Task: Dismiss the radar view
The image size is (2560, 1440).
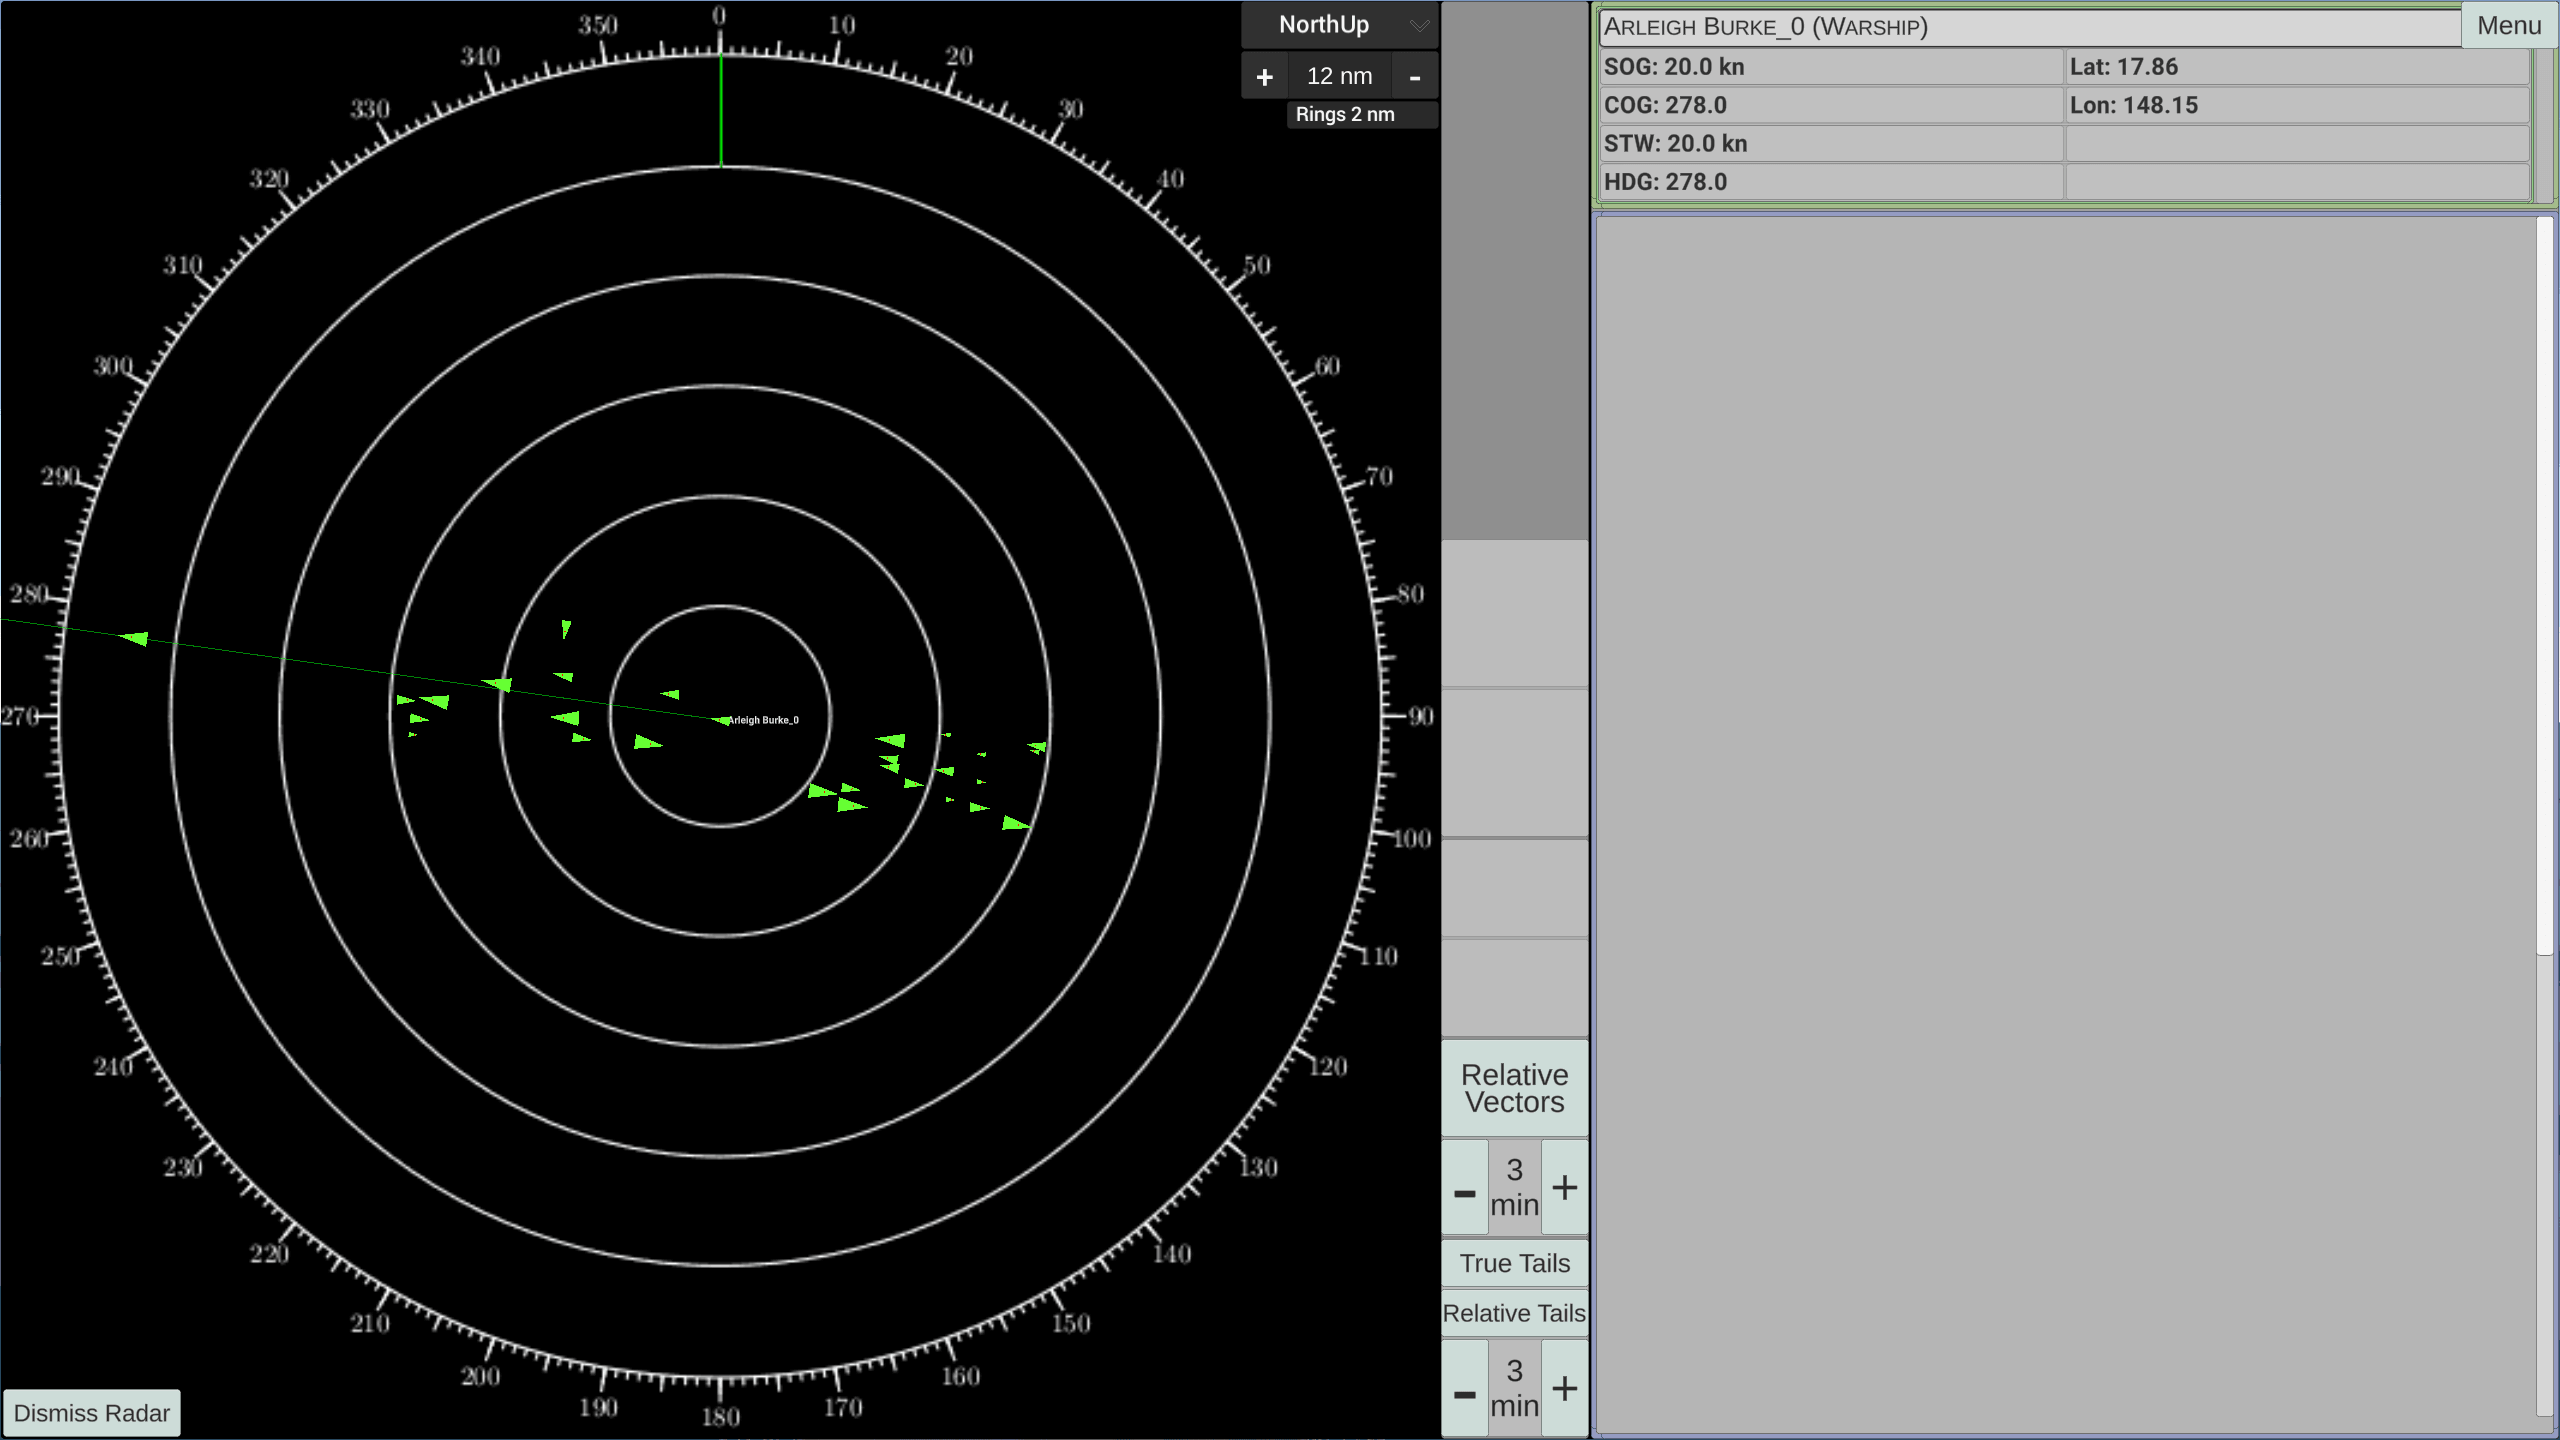Action: (92, 1413)
